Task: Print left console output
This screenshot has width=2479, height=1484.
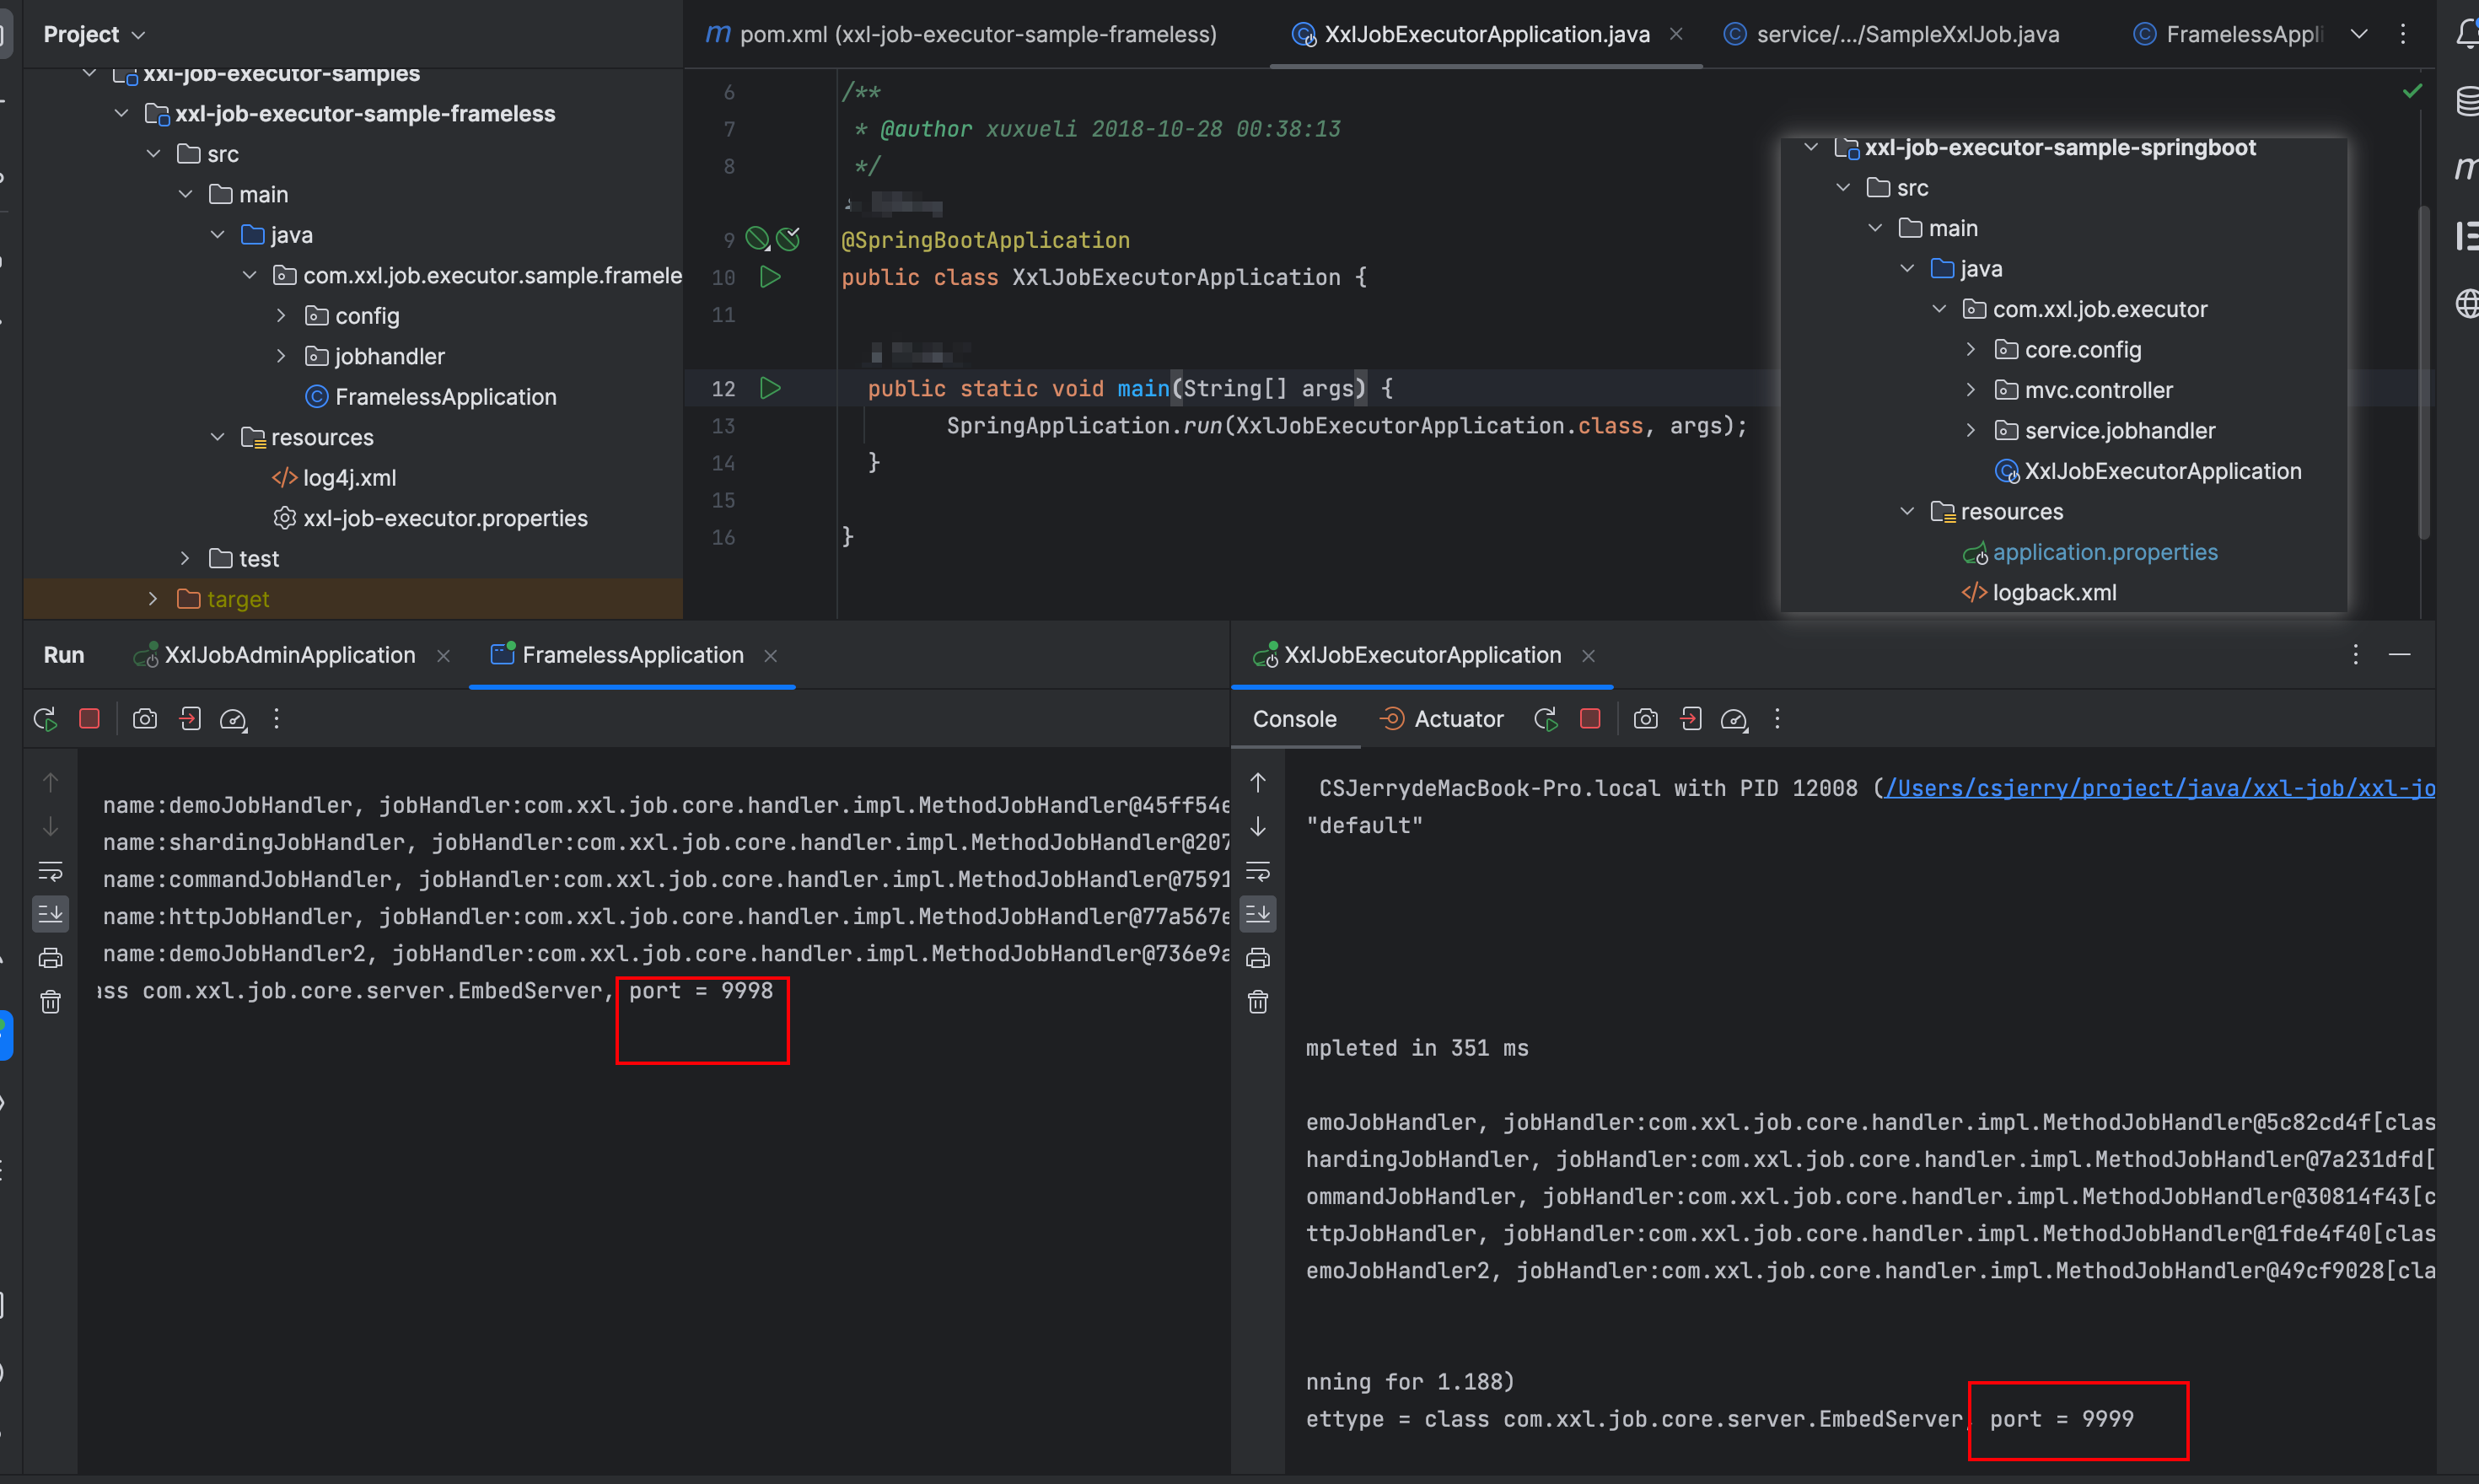Action: 50,958
